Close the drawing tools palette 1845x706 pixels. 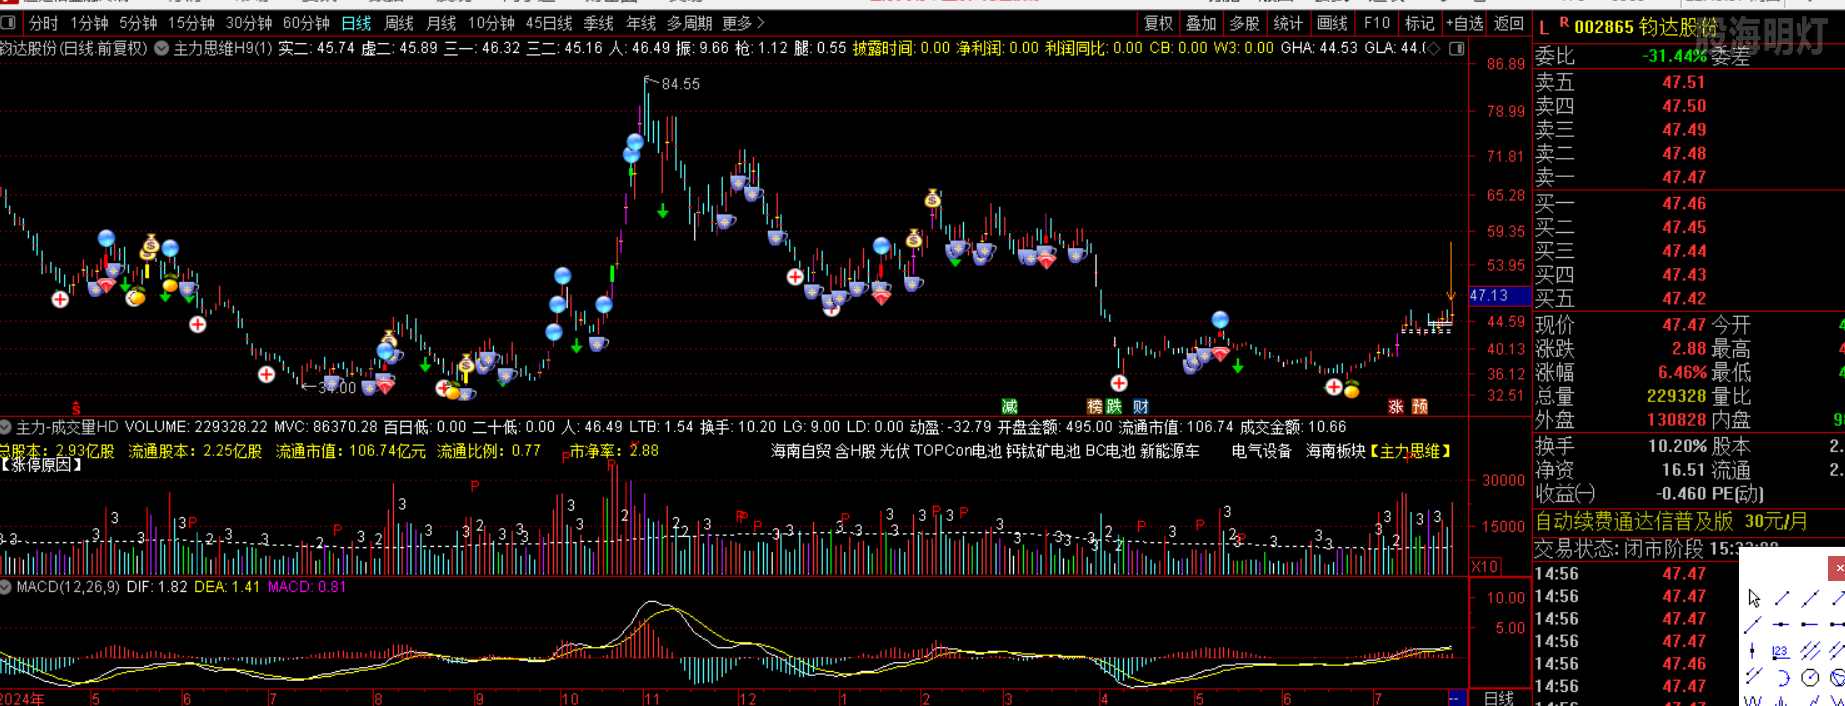pos(1838,568)
